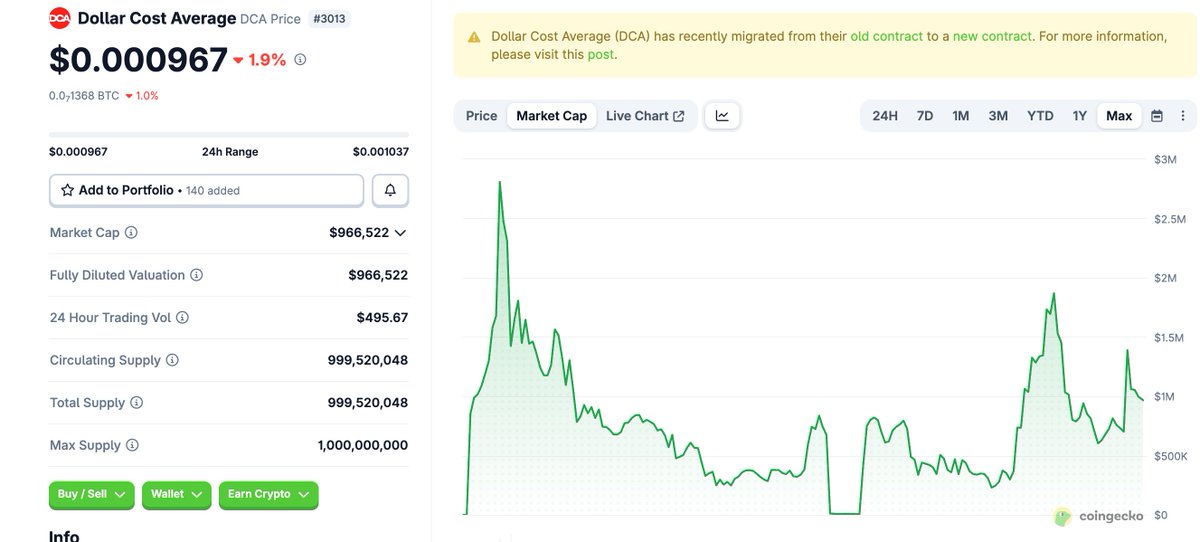
Task: Click the DCA coin logo icon
Action: tap(60, 17)
